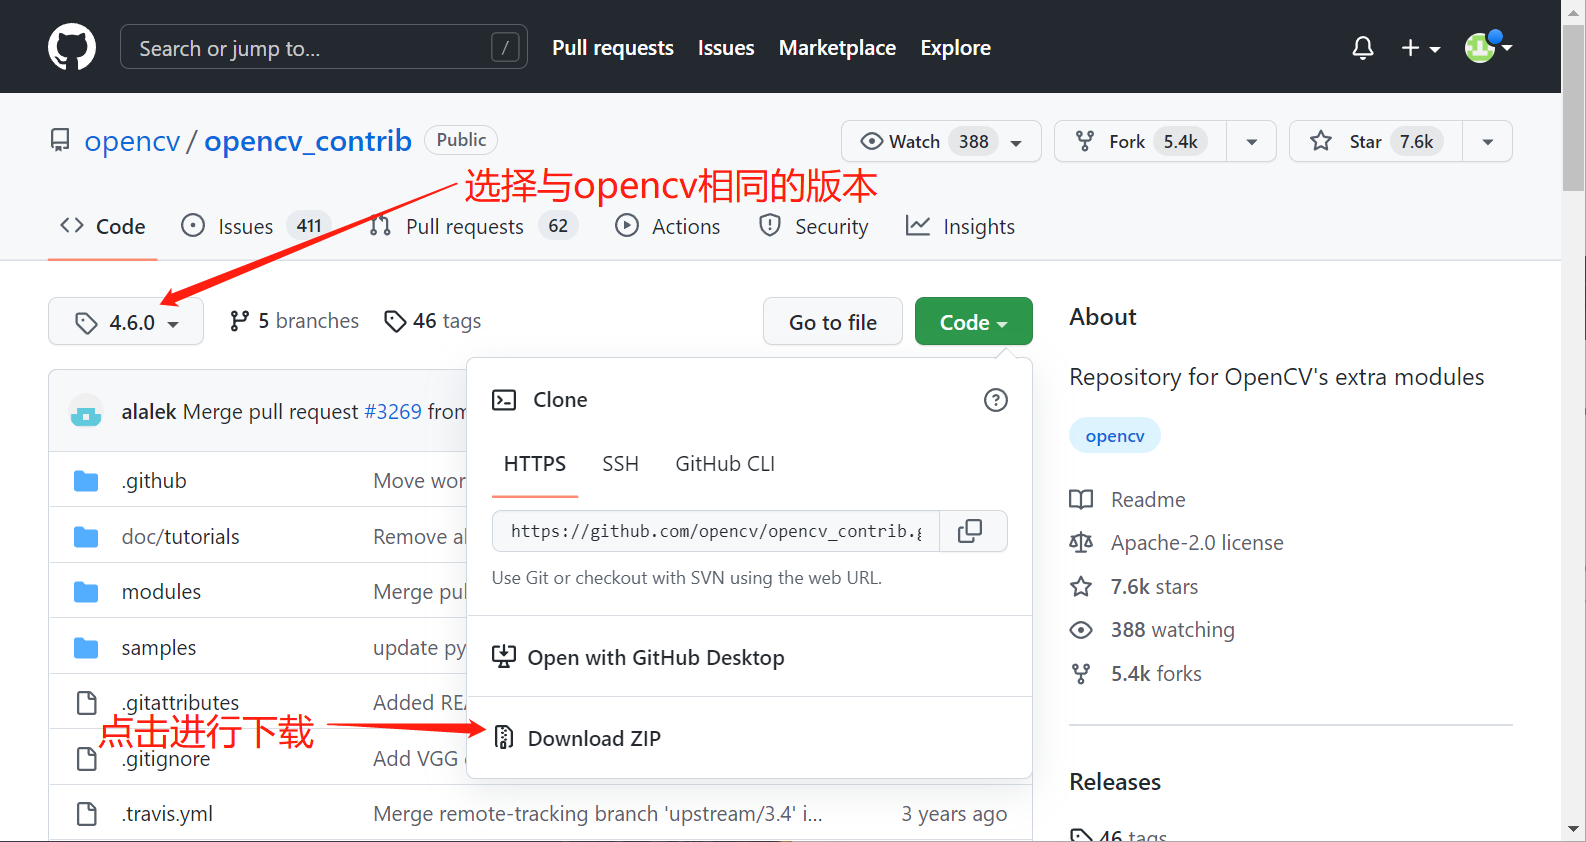Viewport: 1586px width, 842px height.
Task: Click the Fork button
Action: point(1140,141)
